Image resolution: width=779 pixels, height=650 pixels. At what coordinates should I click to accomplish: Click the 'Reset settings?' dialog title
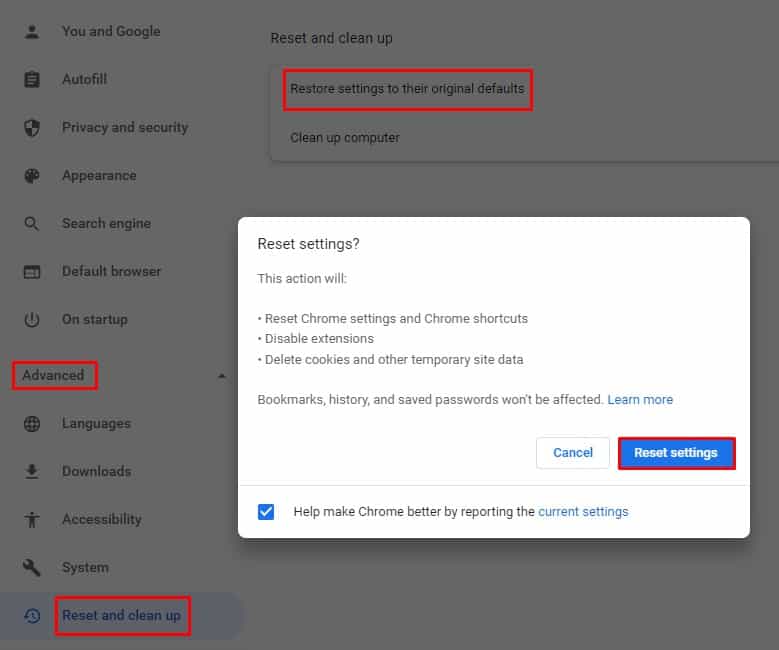point(309,244)
